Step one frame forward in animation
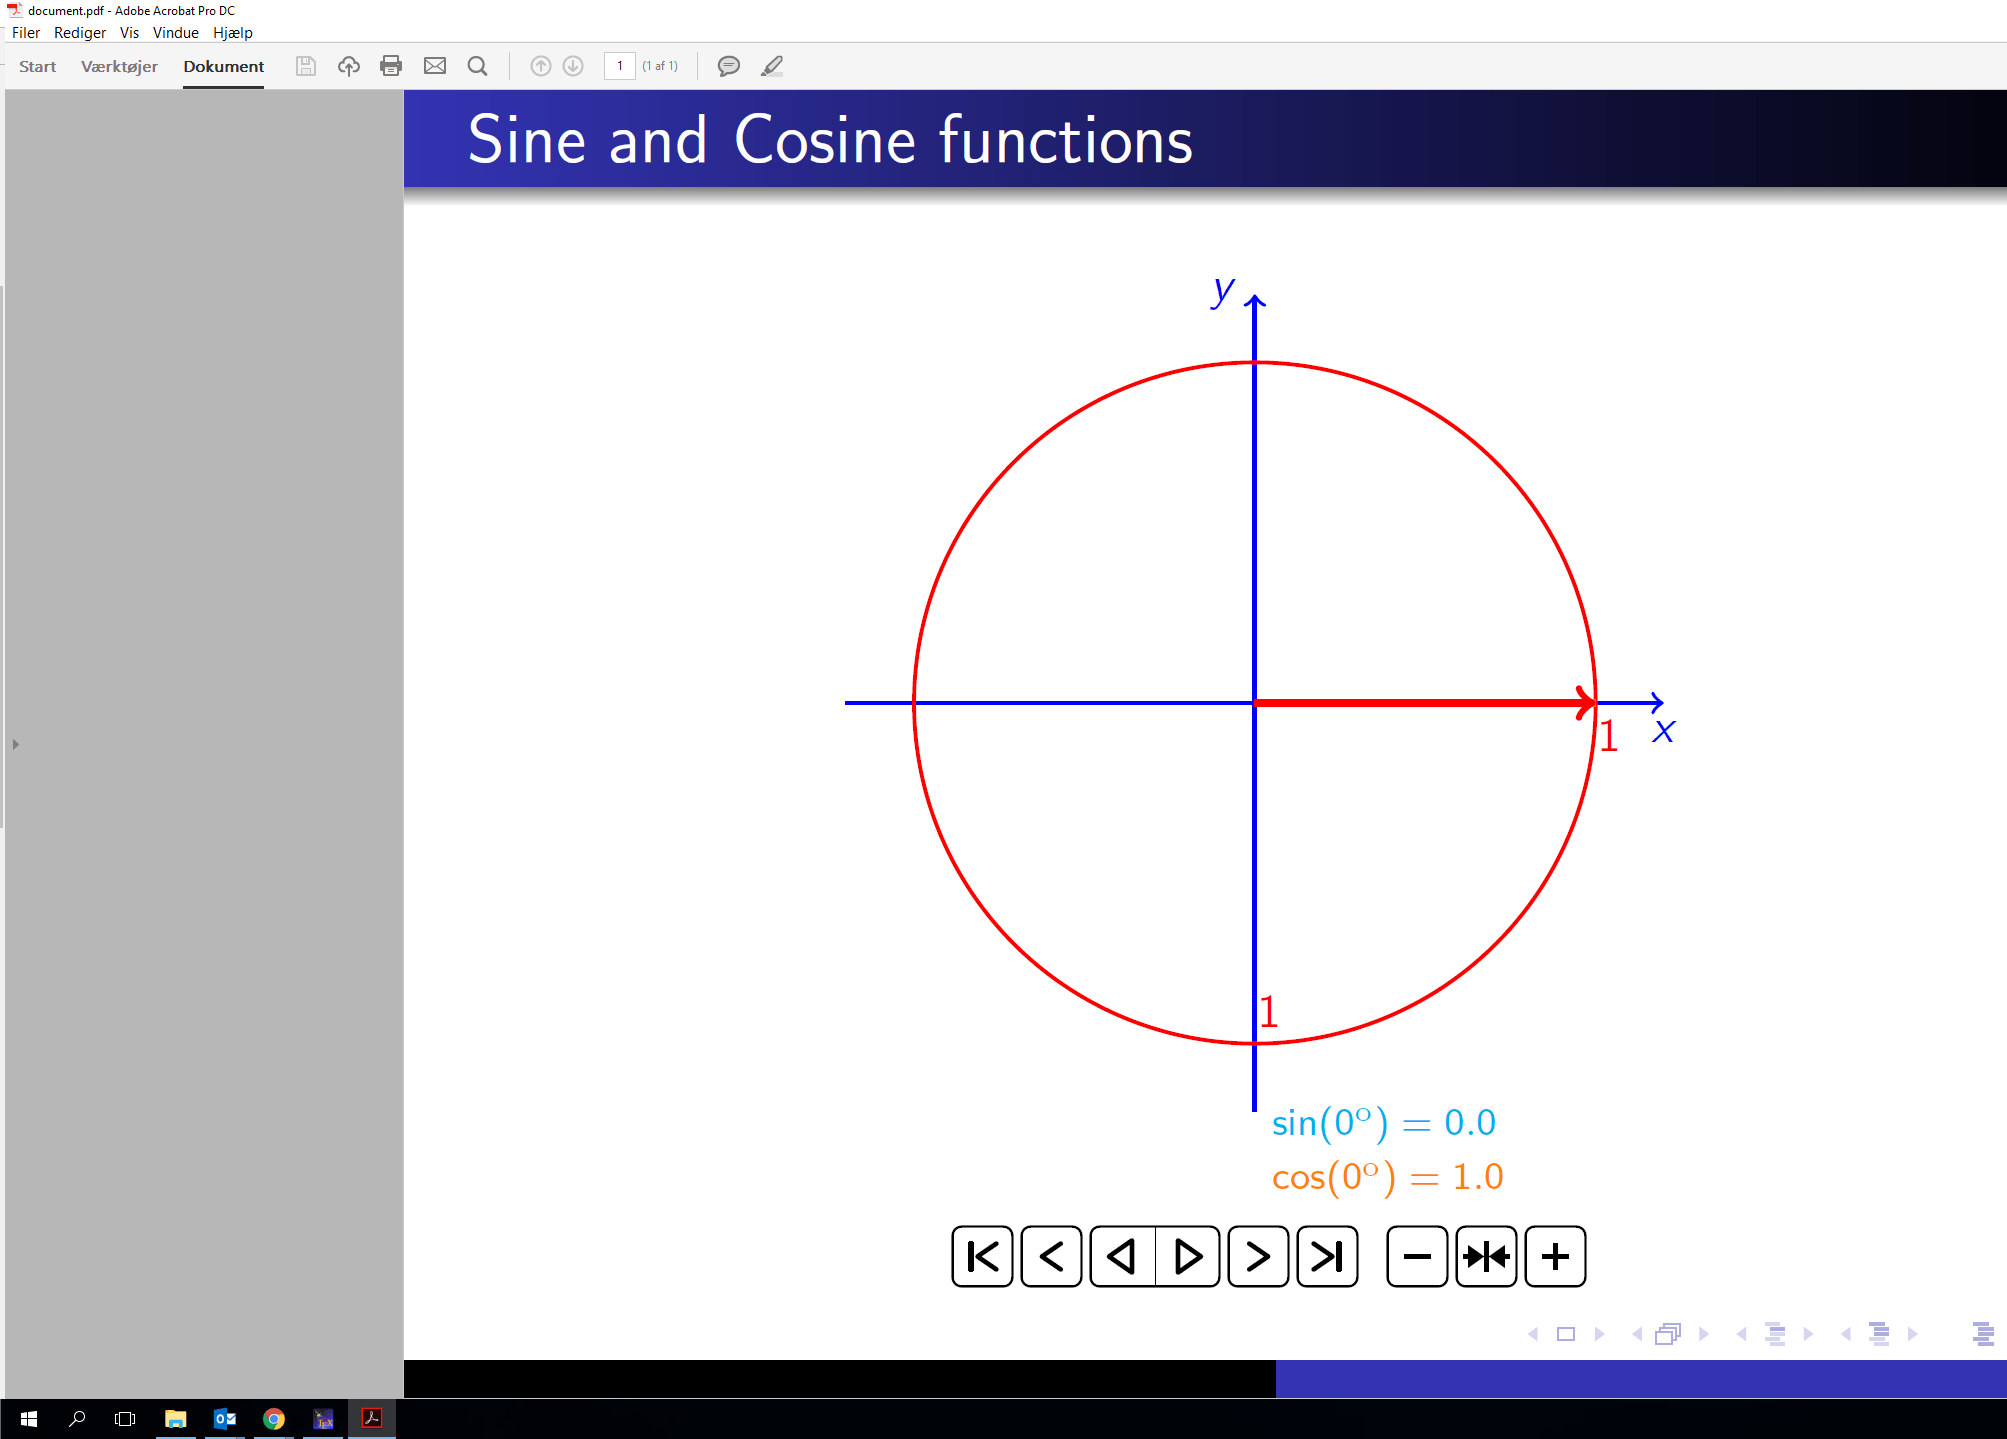This screenshot has width=2007, height=1439. point(1258,1256)
